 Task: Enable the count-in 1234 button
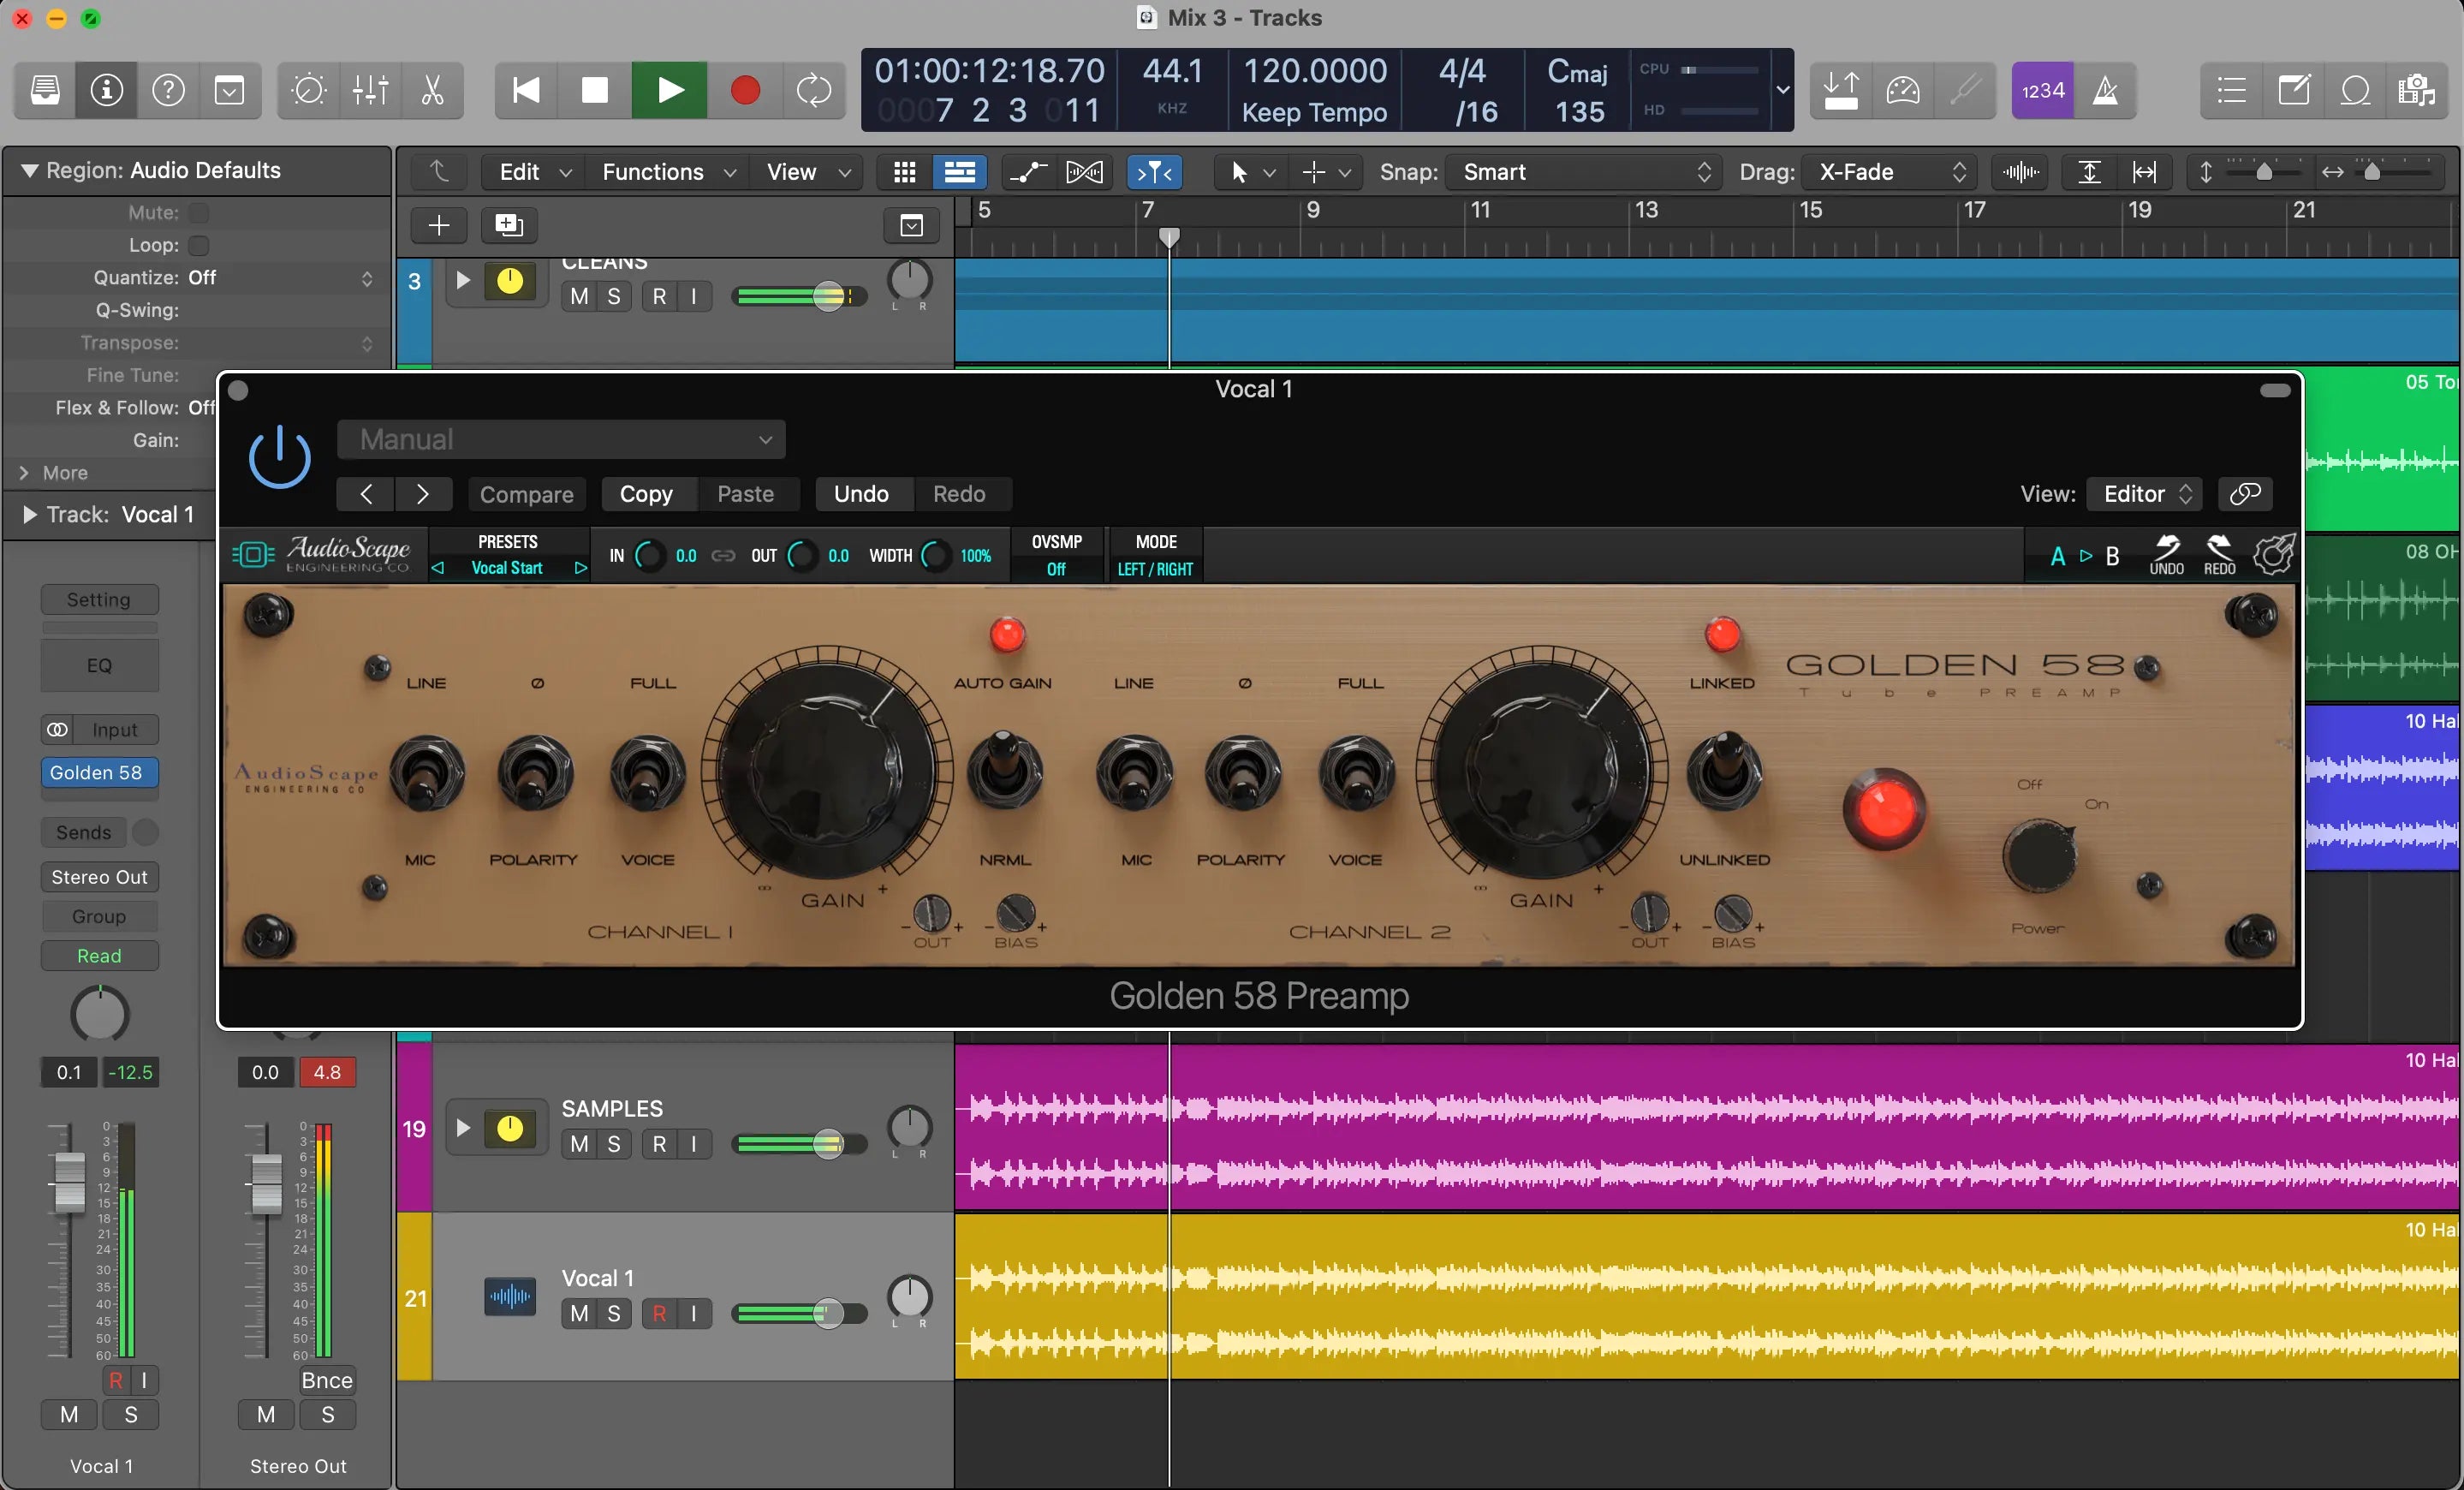click(x=2042, y=90)
